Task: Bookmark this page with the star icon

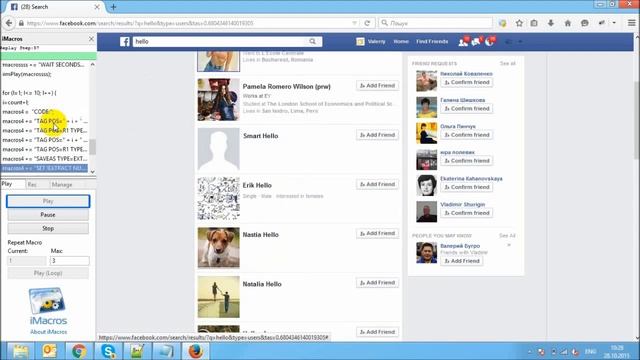Action: tap(519, 23)
